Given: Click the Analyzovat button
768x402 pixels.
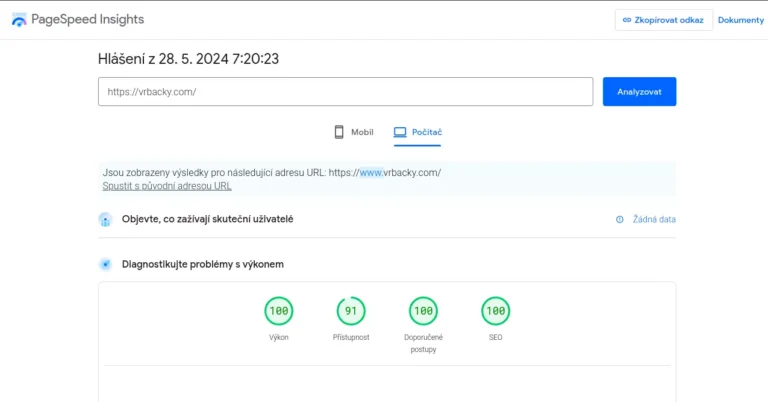Looking at the screenshot, I should [x=639, y=92].
